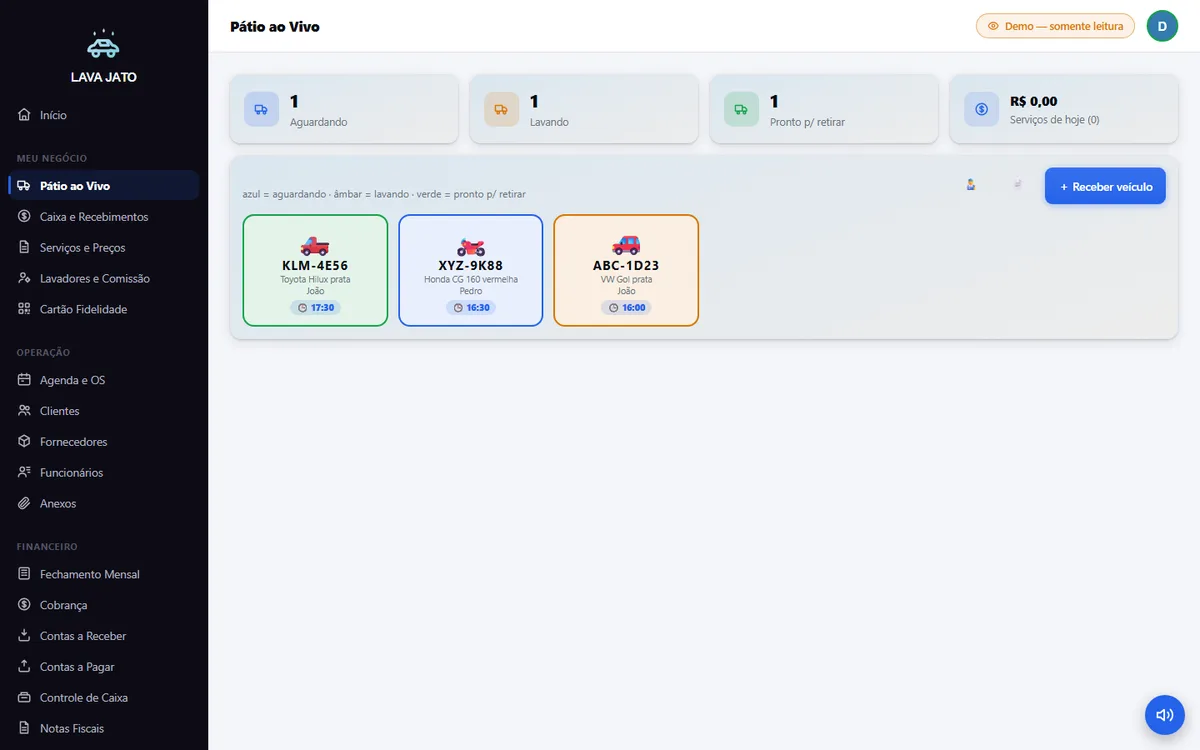
Task: Click the Receber veículo button
Action: pyautogui.click(x=1105, y=186)
